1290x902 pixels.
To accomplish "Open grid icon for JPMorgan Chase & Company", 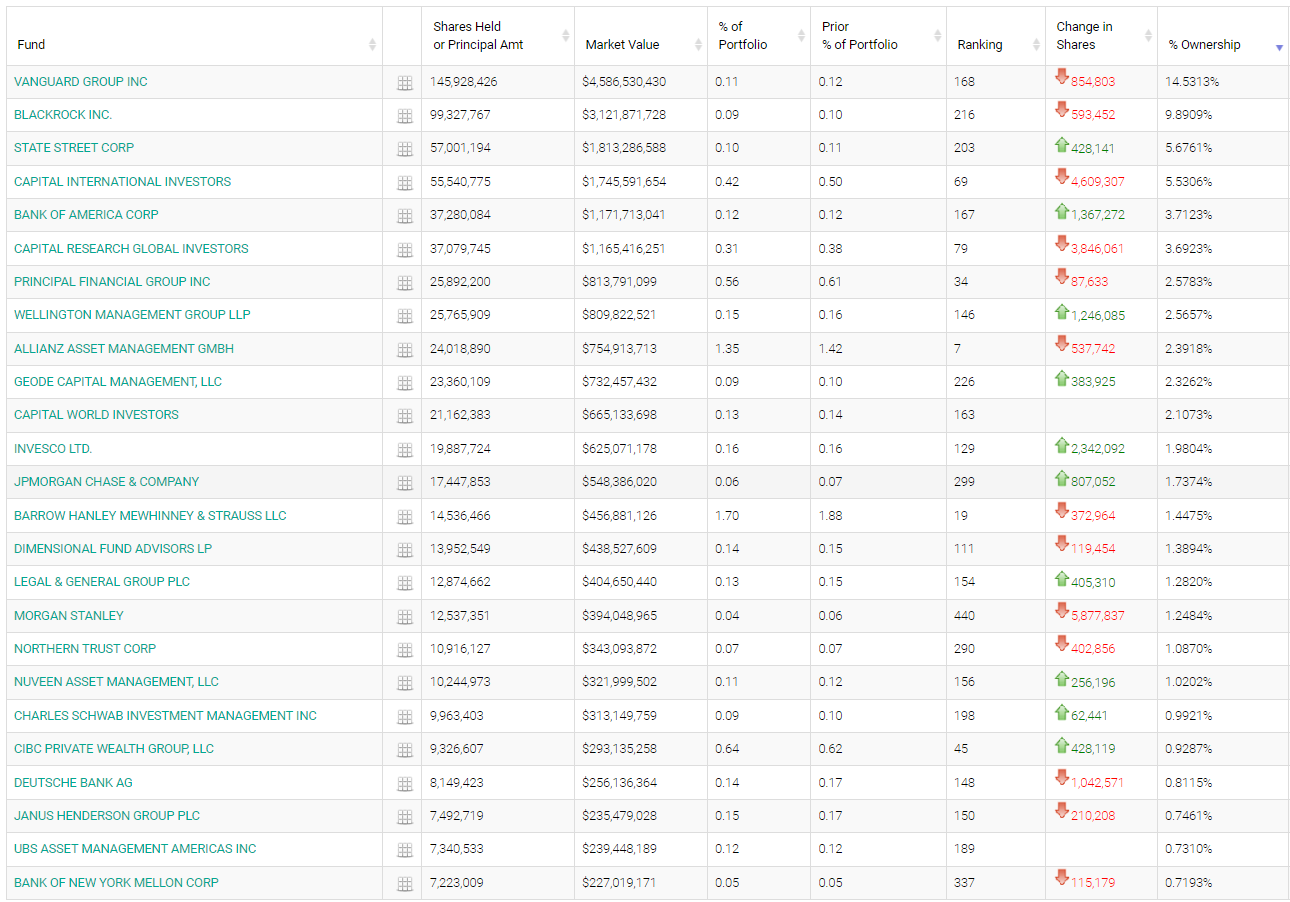I will tap(404, 484).
